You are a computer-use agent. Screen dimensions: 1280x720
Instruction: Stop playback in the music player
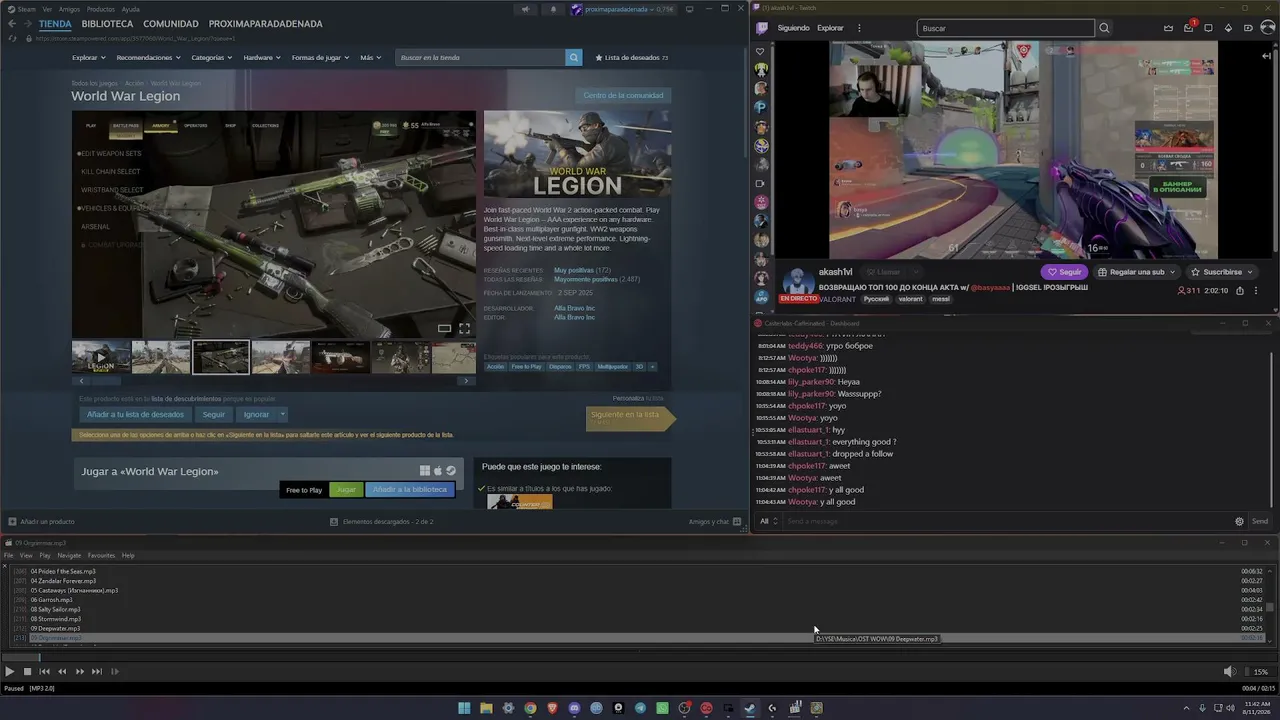[28, 672]
